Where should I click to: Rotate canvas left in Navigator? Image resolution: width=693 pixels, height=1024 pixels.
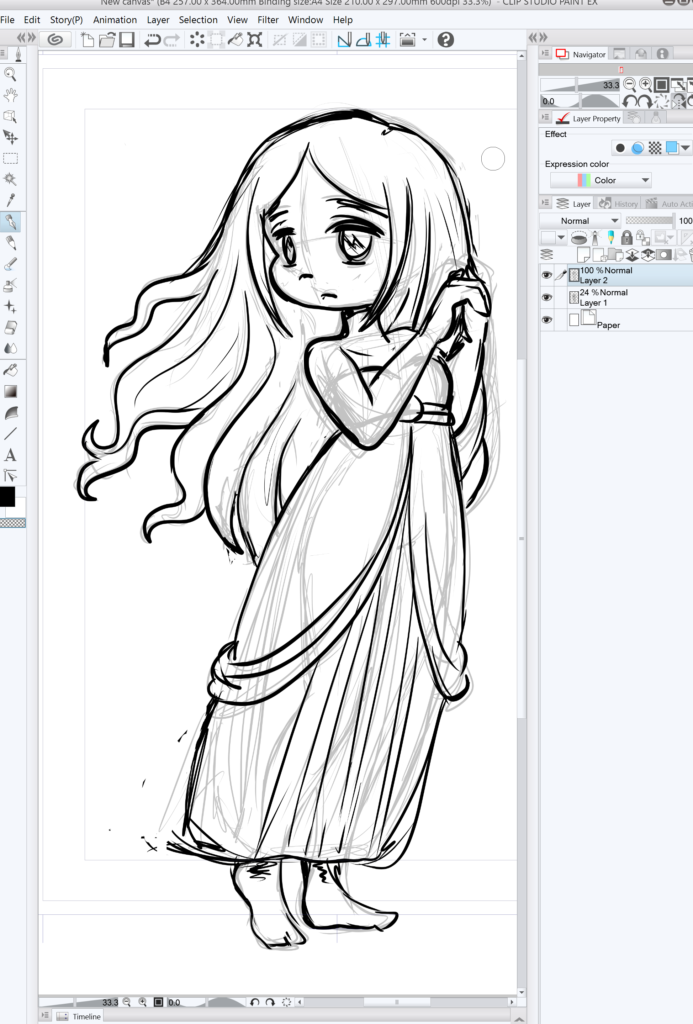pyautogui.click(x=630, y=101)
